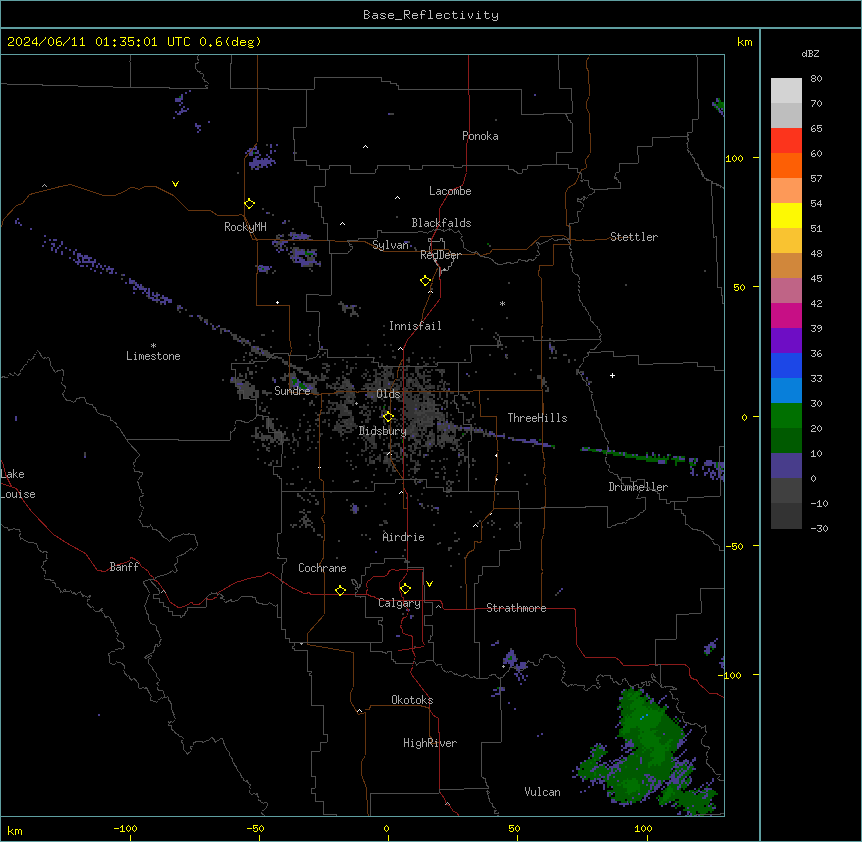862x842 pixels.
Task: Click the yellow diamond marker above Calgary label
Action: pyautogui.click(x=405, y=589)
